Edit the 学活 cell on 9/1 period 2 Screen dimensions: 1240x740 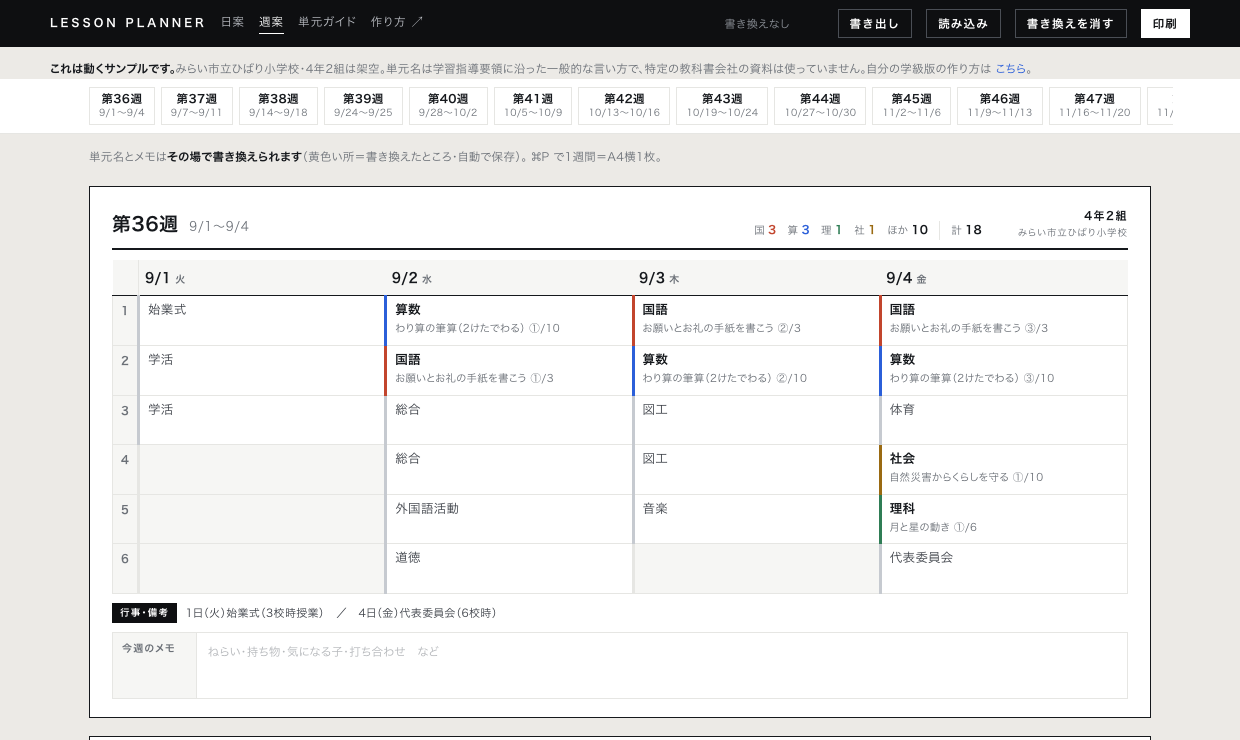click(x=261, y=370)
